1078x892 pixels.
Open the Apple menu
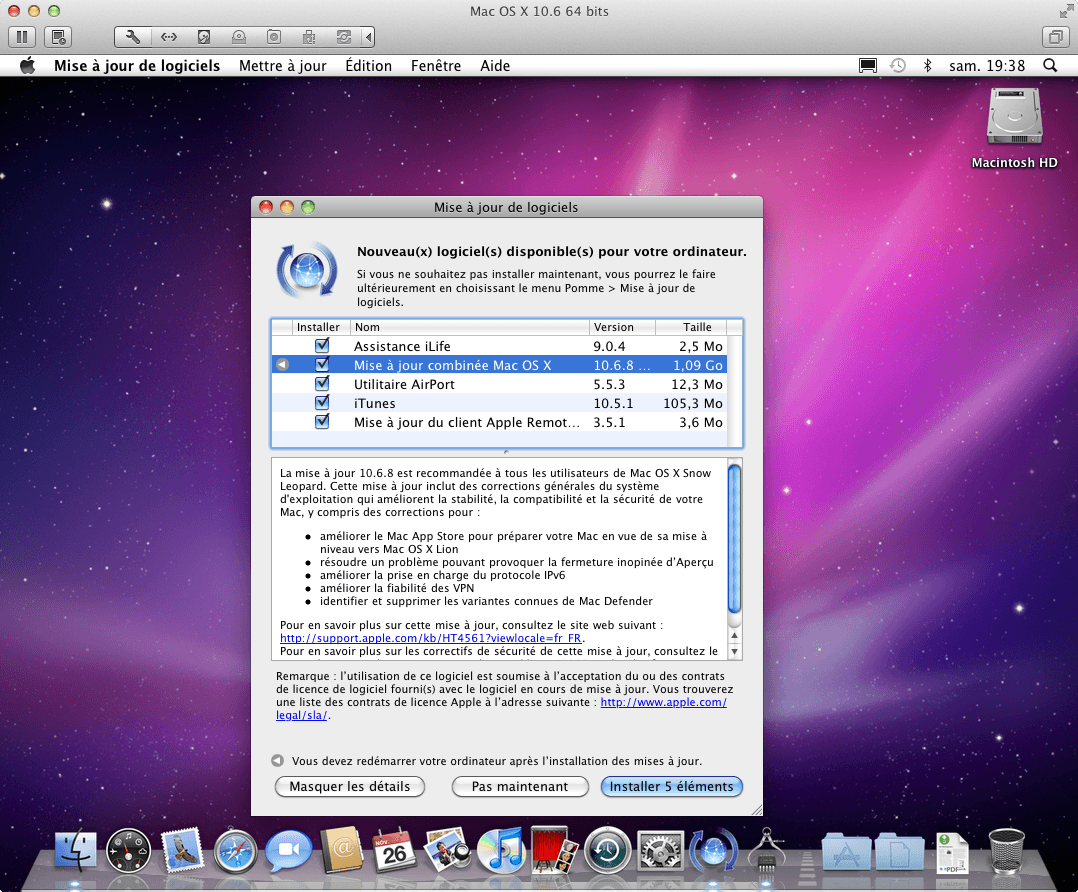tap(28, 66)
